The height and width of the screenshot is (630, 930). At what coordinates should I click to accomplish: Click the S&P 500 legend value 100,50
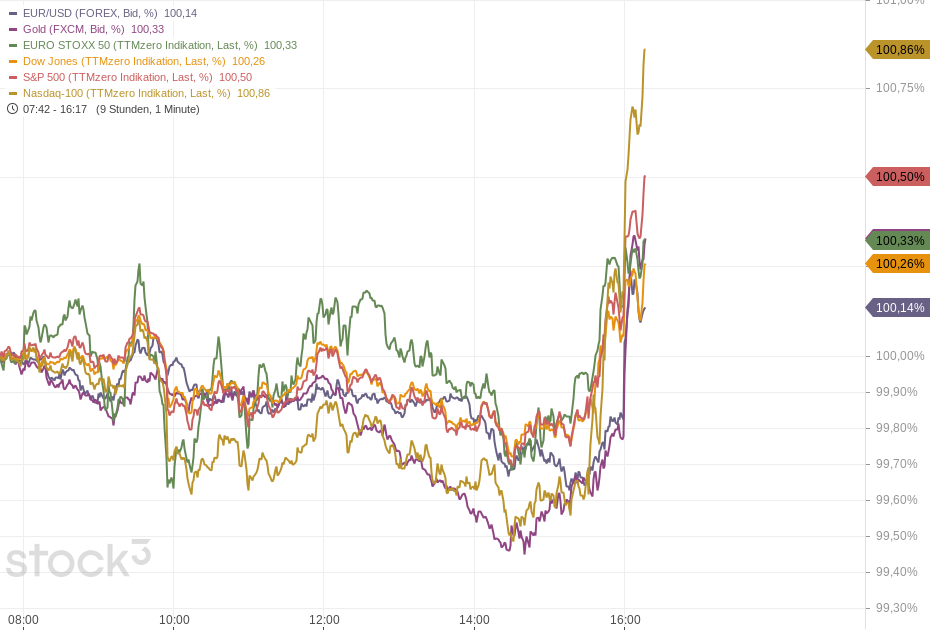[235, 77]
